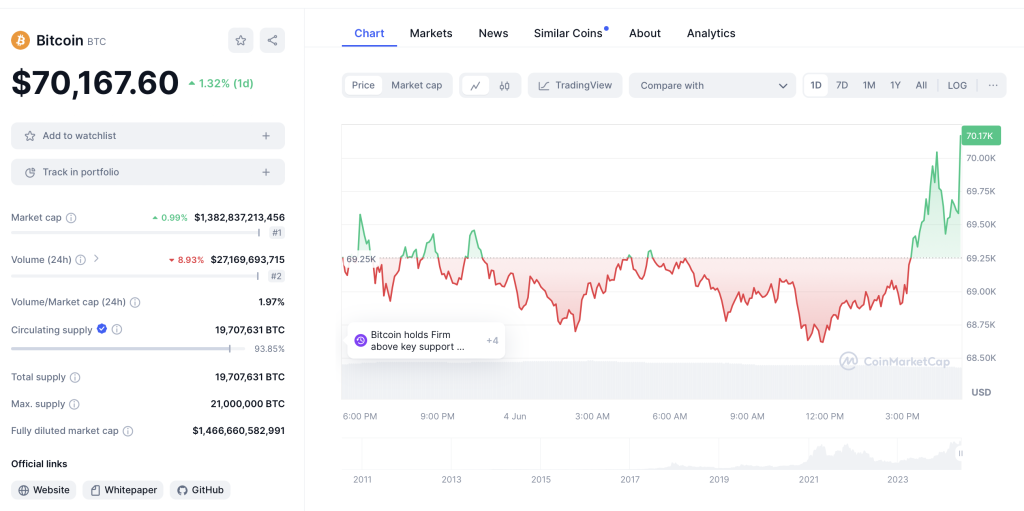
Task: Open the TradingView chart button
Action: 575,86
